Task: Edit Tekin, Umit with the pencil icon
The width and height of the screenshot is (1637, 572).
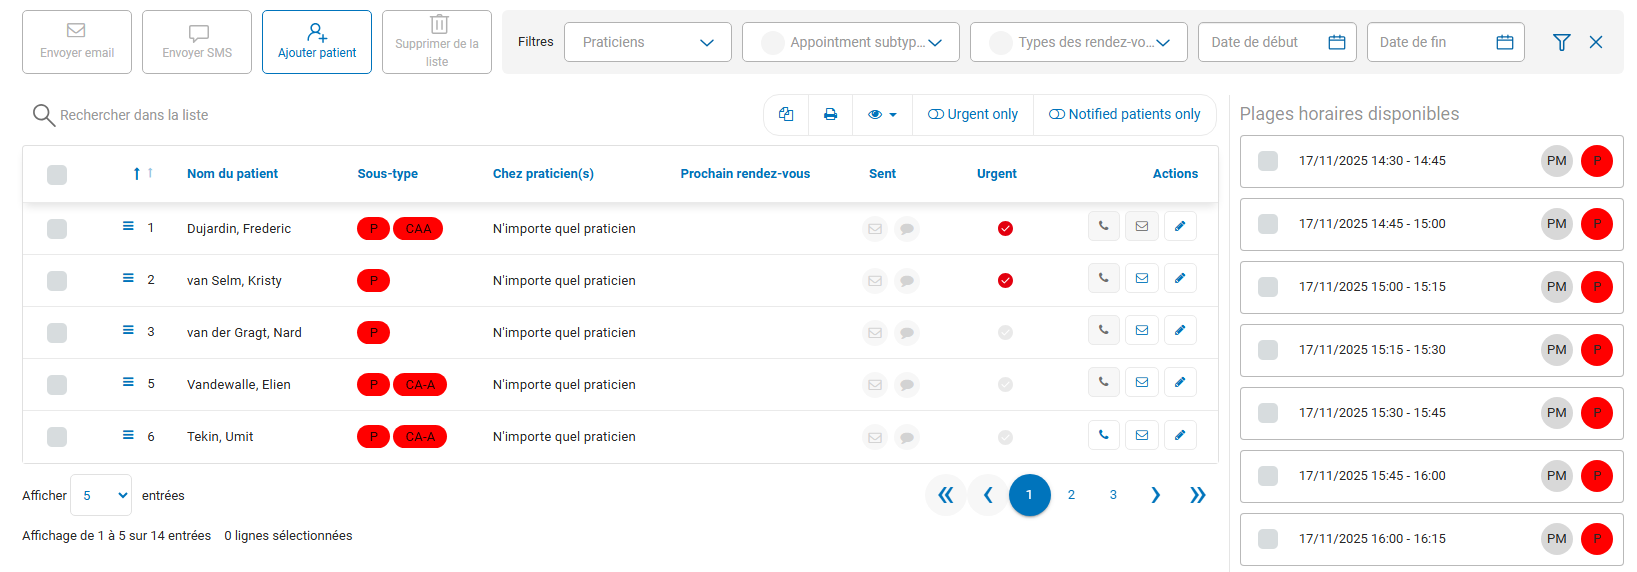Action: pos(1180,435)
